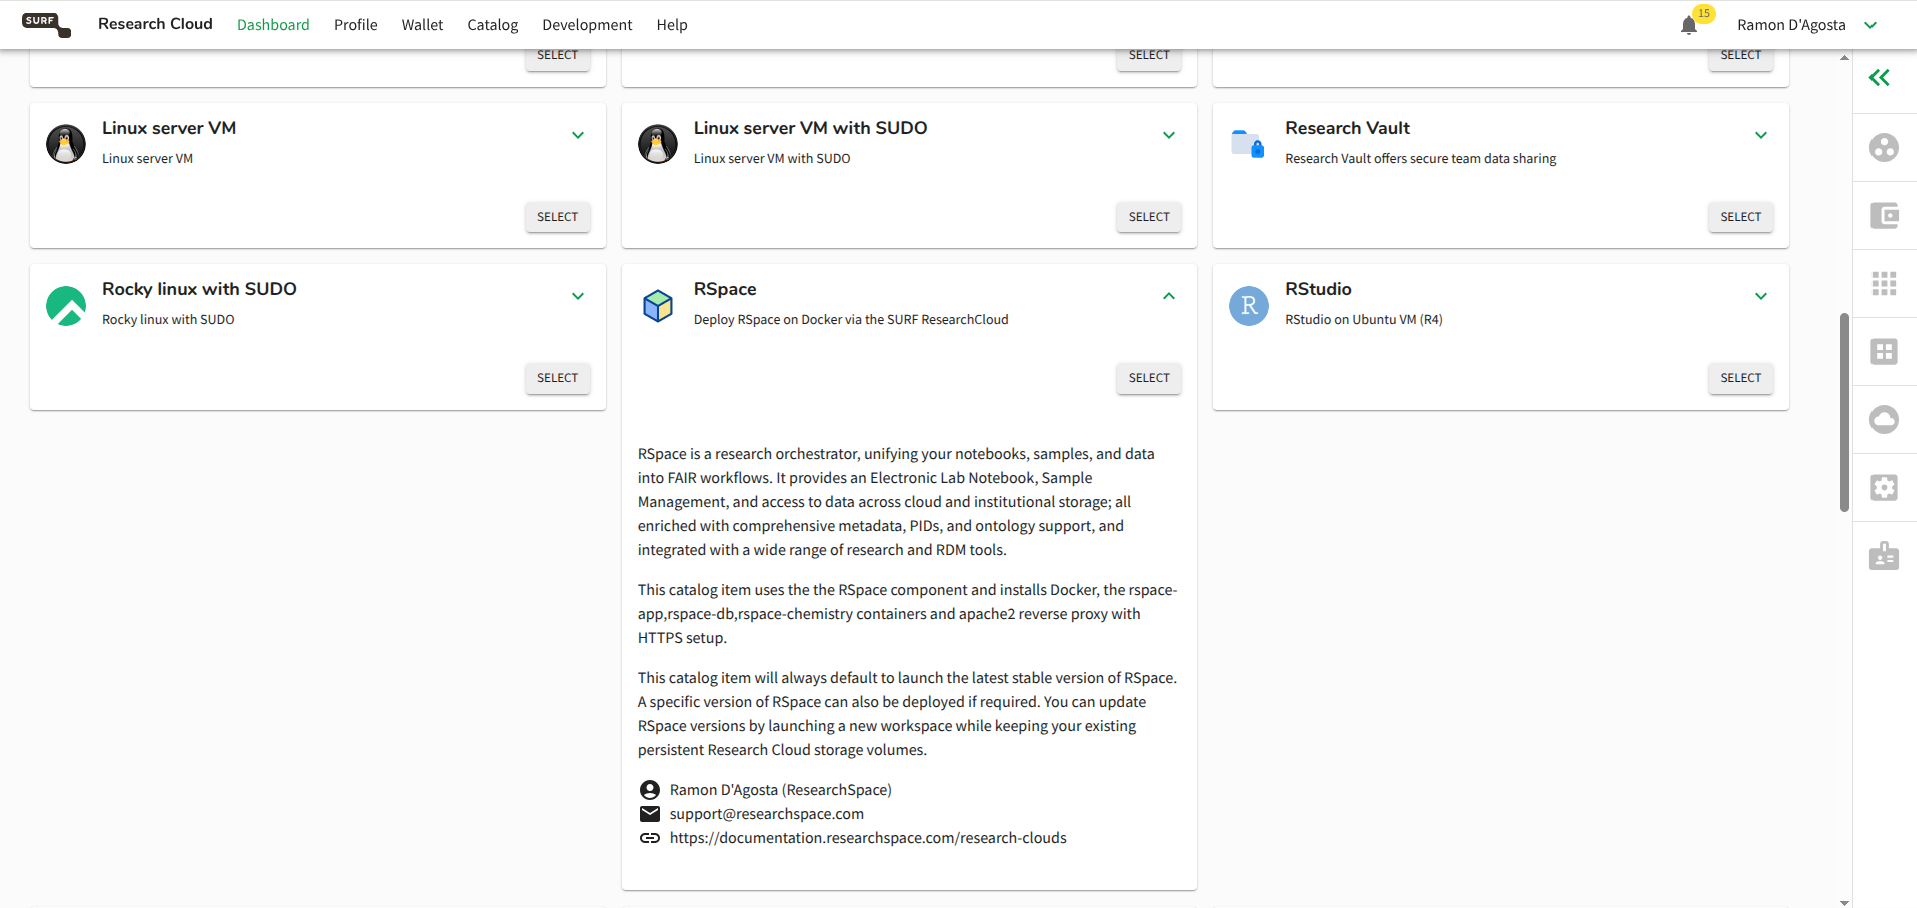Click the 'RSpace' card heading

coord(725,289)
